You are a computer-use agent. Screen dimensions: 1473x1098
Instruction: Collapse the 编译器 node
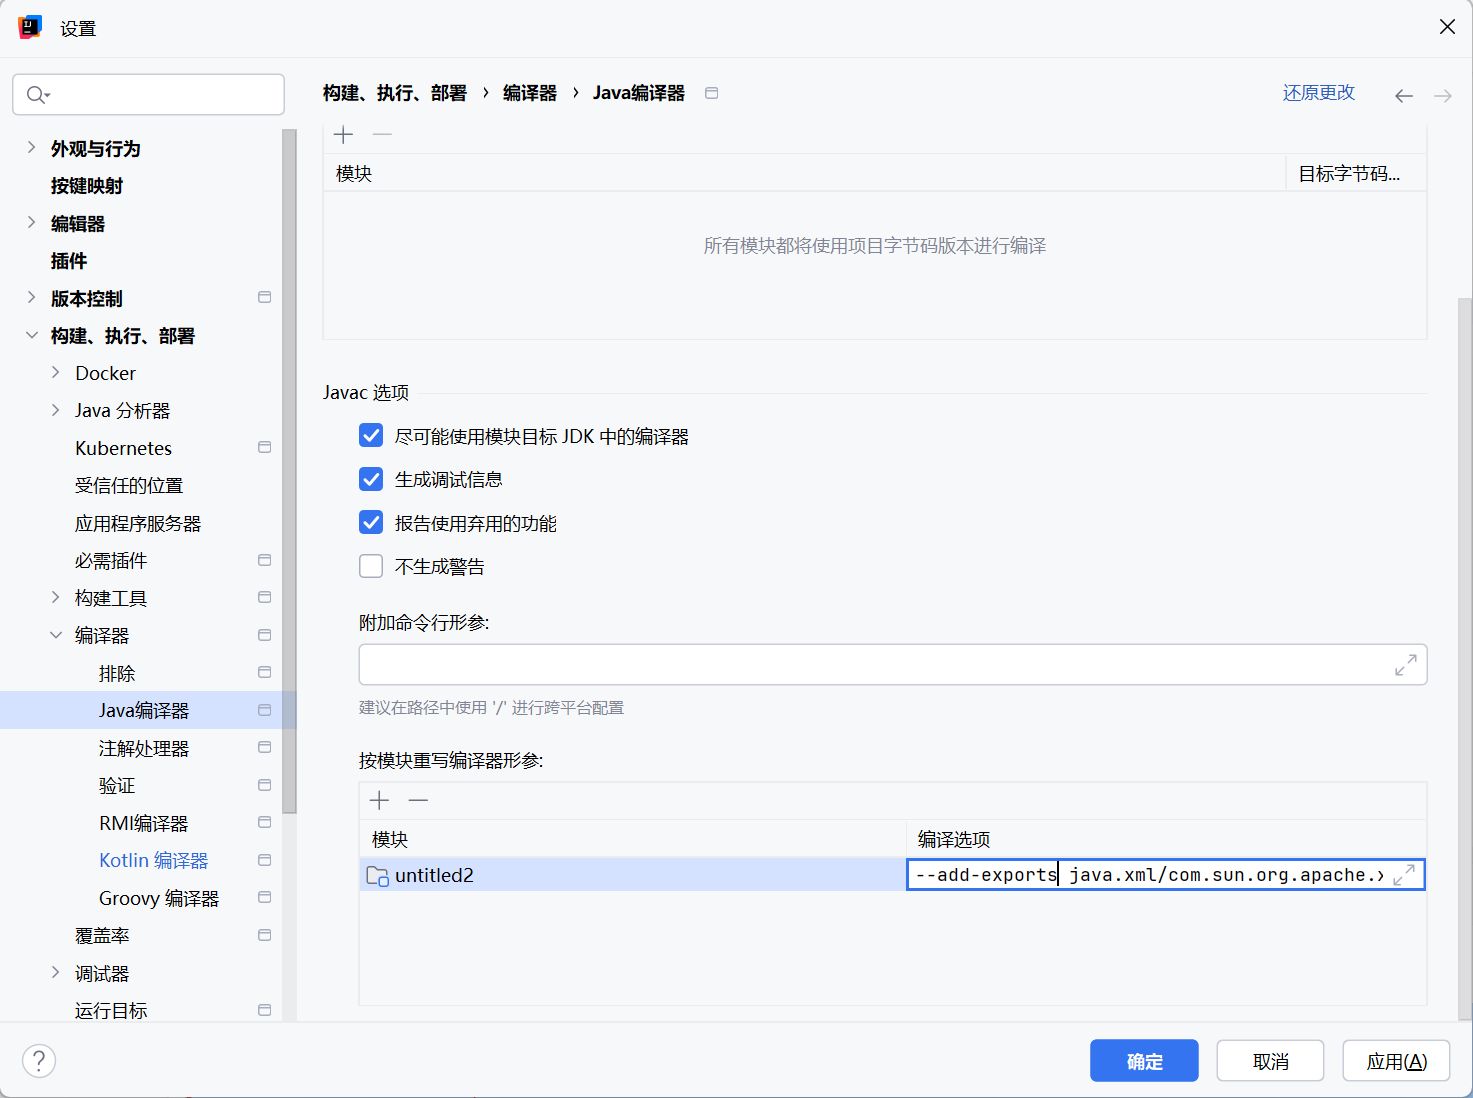point(55,635)
